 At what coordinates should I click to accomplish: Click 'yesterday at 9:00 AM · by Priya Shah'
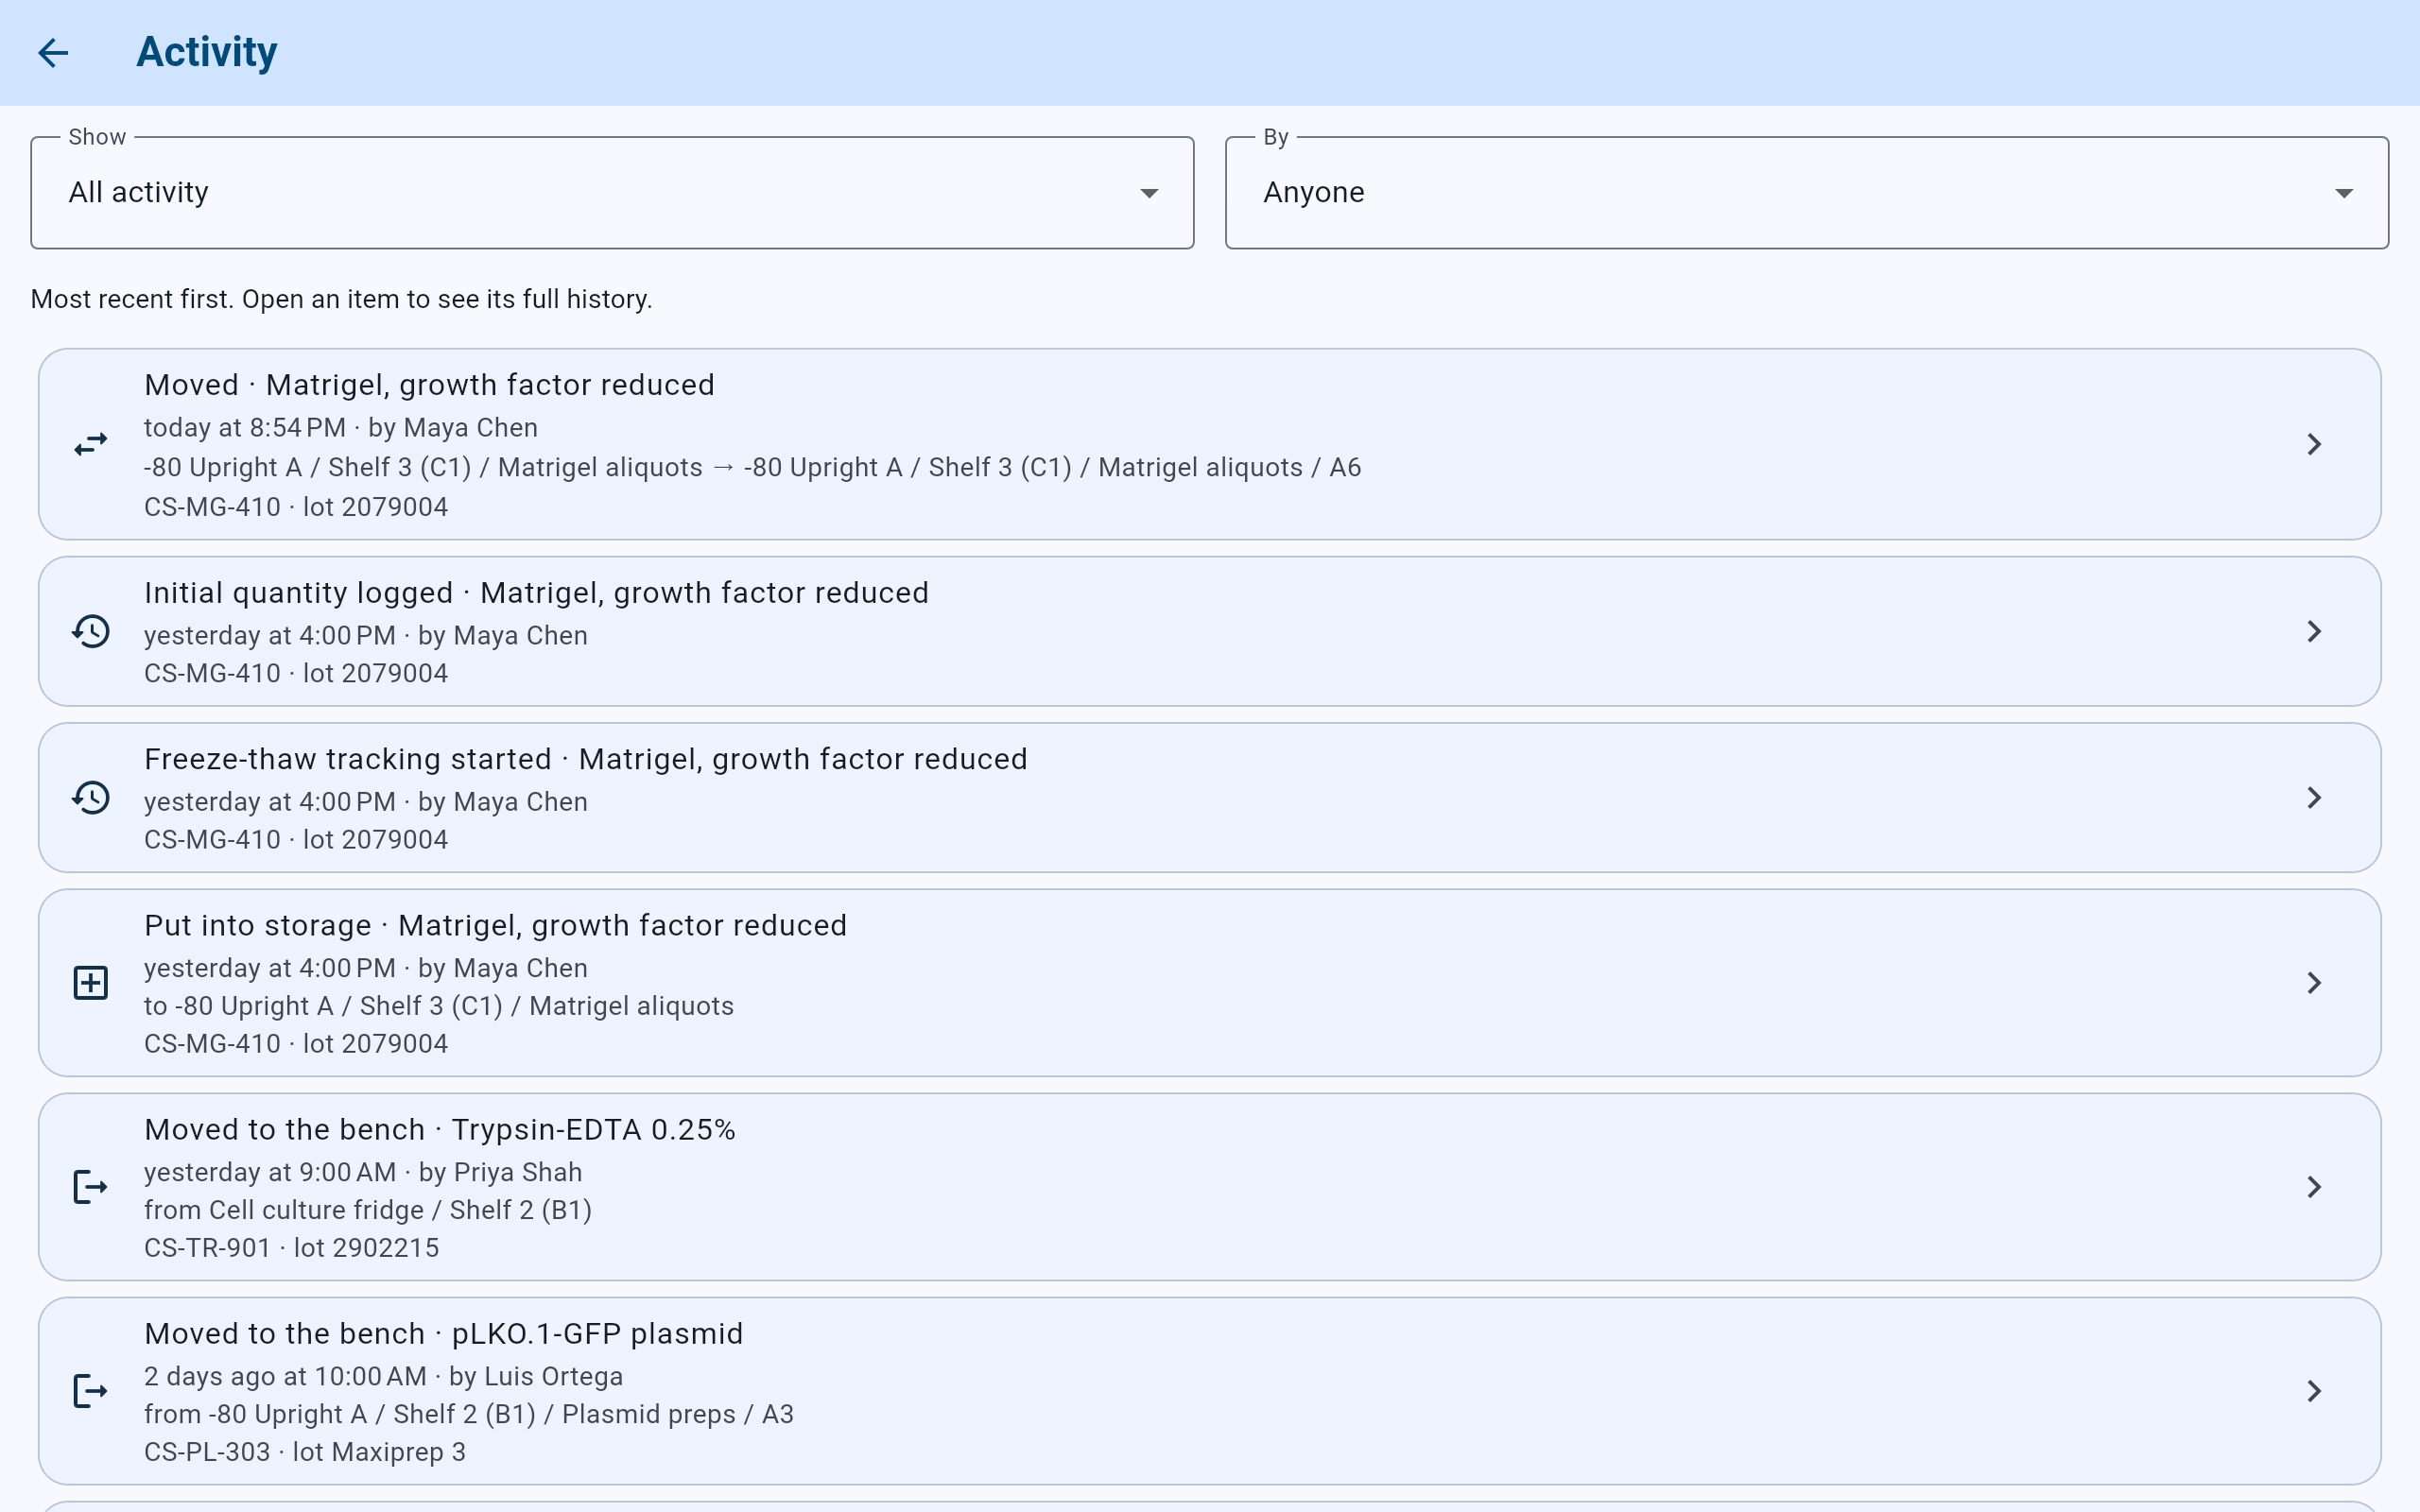pos(363,1172)
